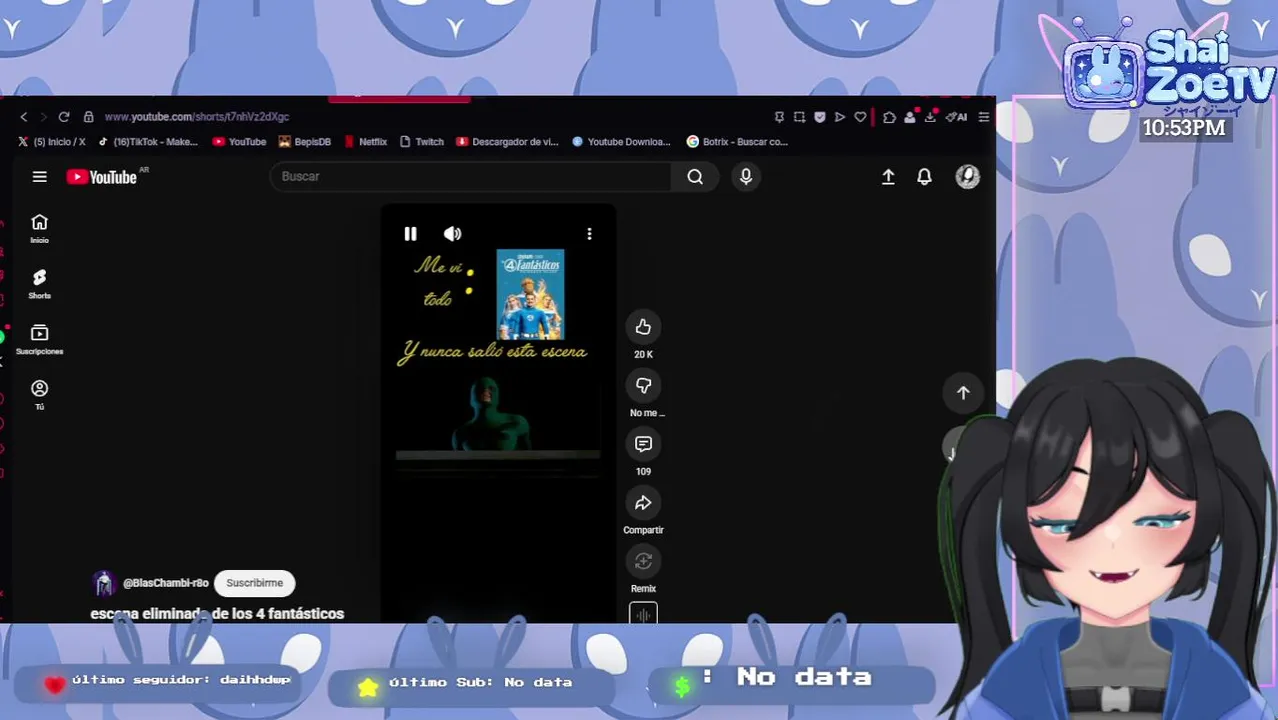Open the browser extensions puzzle icon
This screenshot has width=1278, height=720.
tap(889, 117)
